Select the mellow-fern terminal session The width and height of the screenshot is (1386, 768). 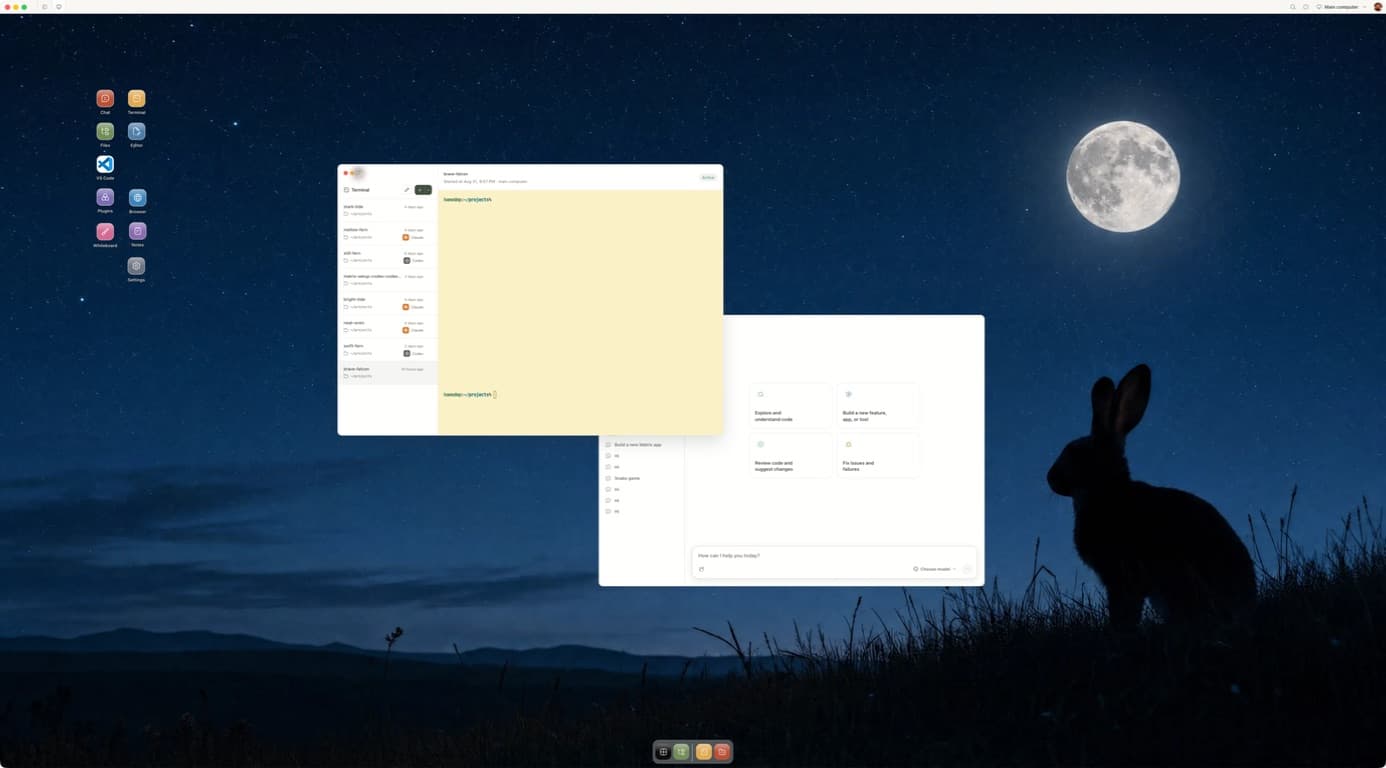[387, 233]
